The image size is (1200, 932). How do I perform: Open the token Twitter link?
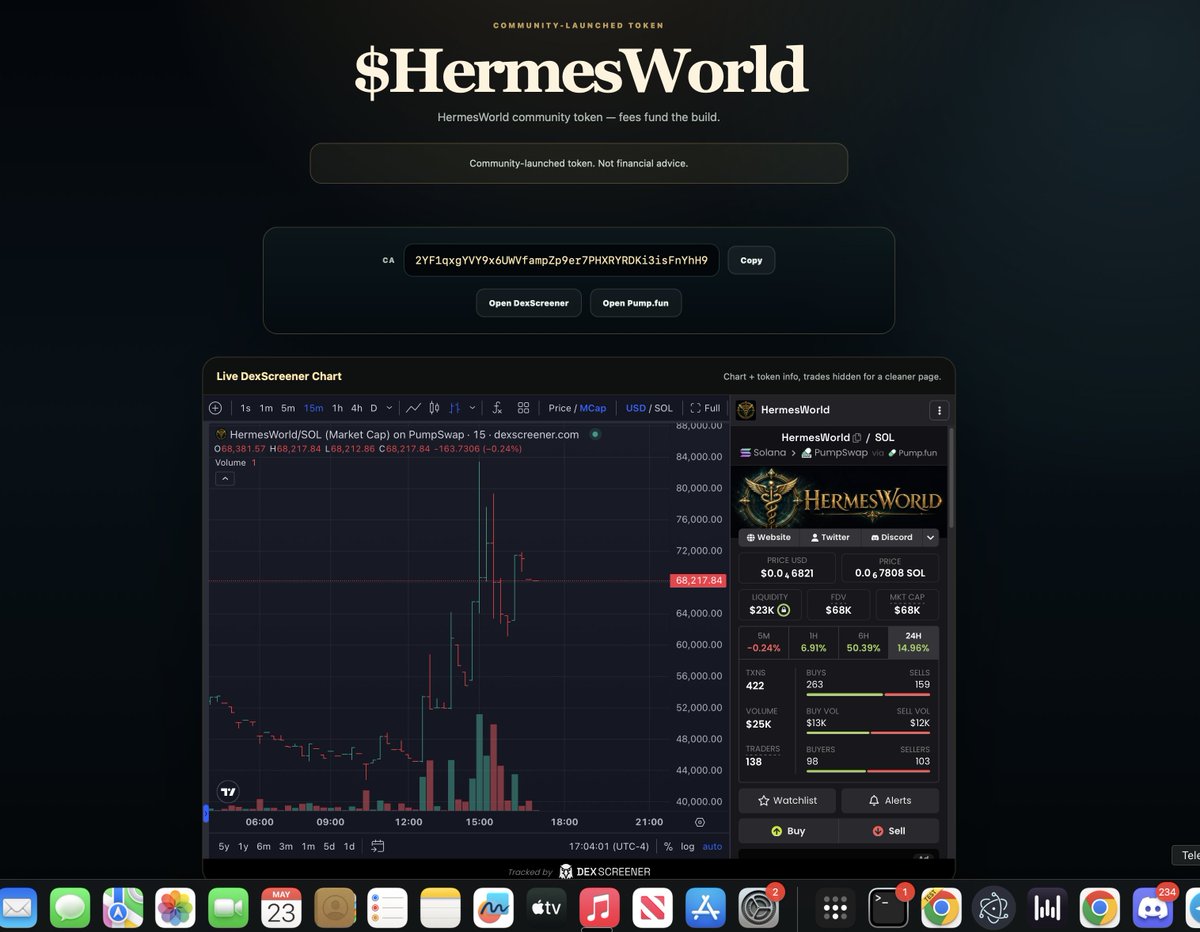click(829, 537)
